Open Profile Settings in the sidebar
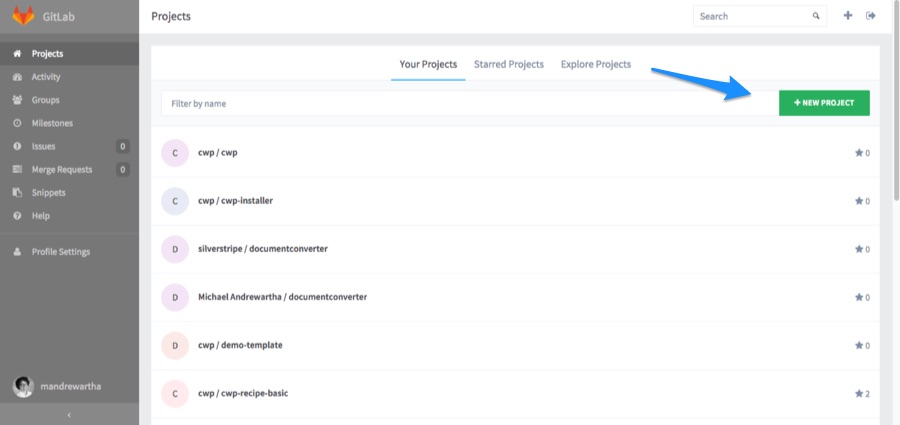The width and height of the screenshot is (900, 425). coord(69,252)
